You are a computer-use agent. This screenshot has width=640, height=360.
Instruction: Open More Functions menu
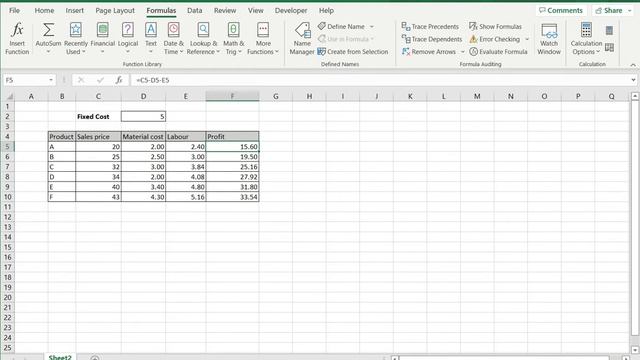[x=263, y=38]
